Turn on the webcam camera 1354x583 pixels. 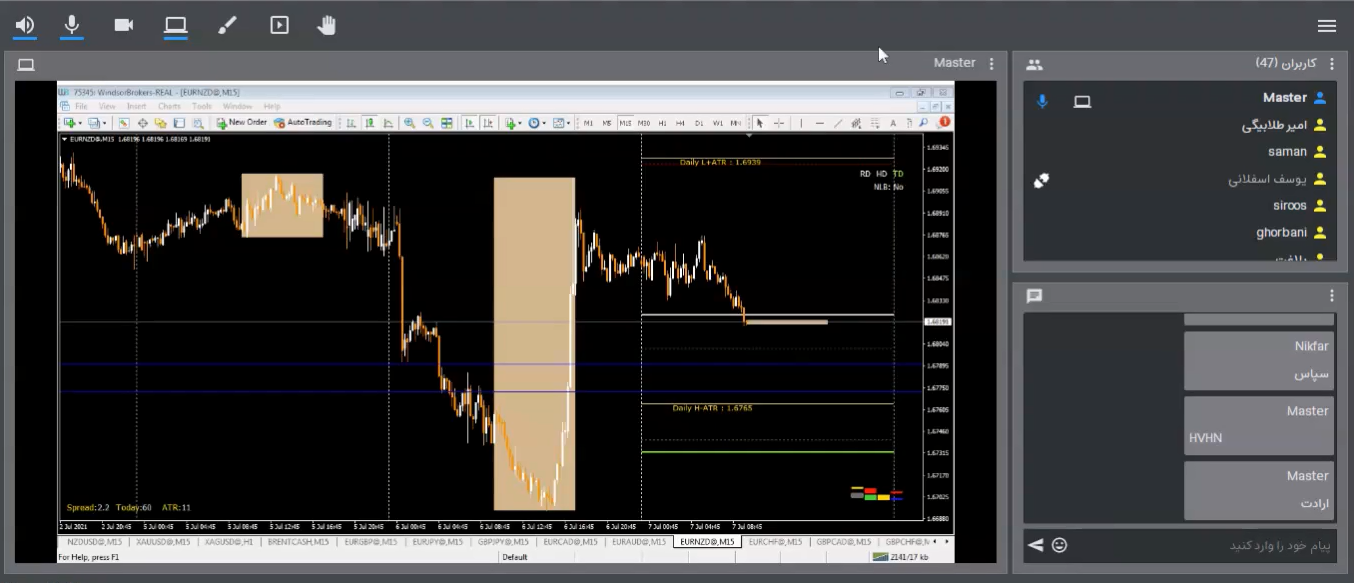point(124,25)
